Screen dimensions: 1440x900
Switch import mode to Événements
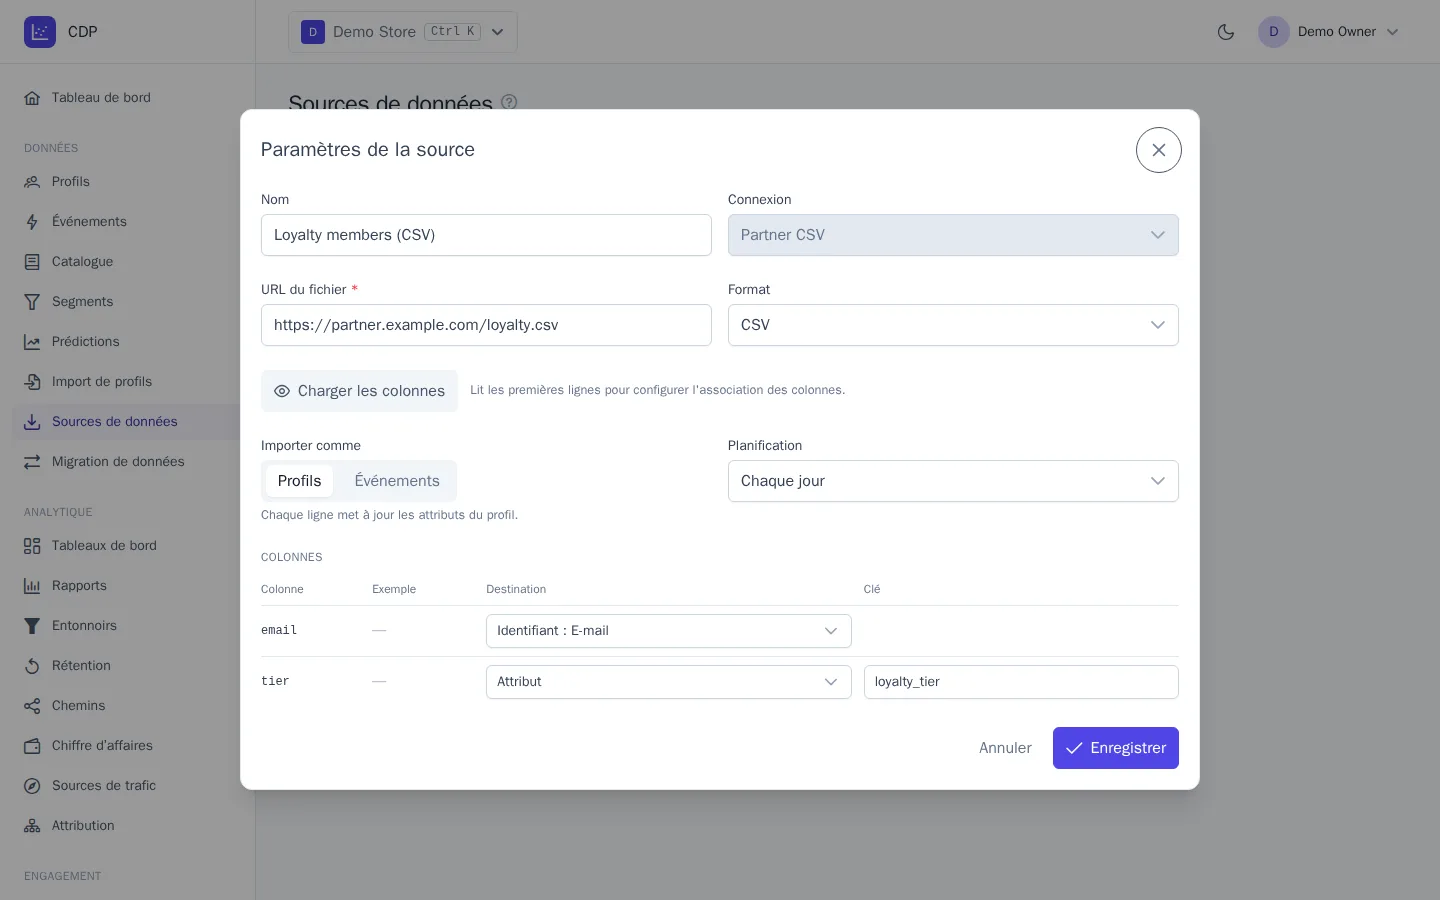click(x=397, y=481)
